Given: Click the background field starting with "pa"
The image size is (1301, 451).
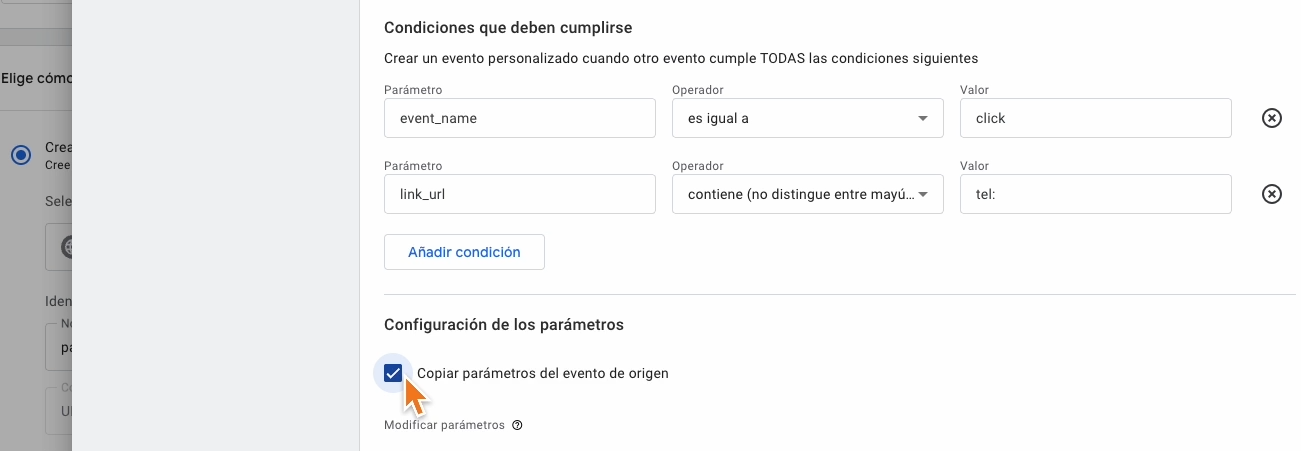Looking at the screenshot, I should click(59, 347).
